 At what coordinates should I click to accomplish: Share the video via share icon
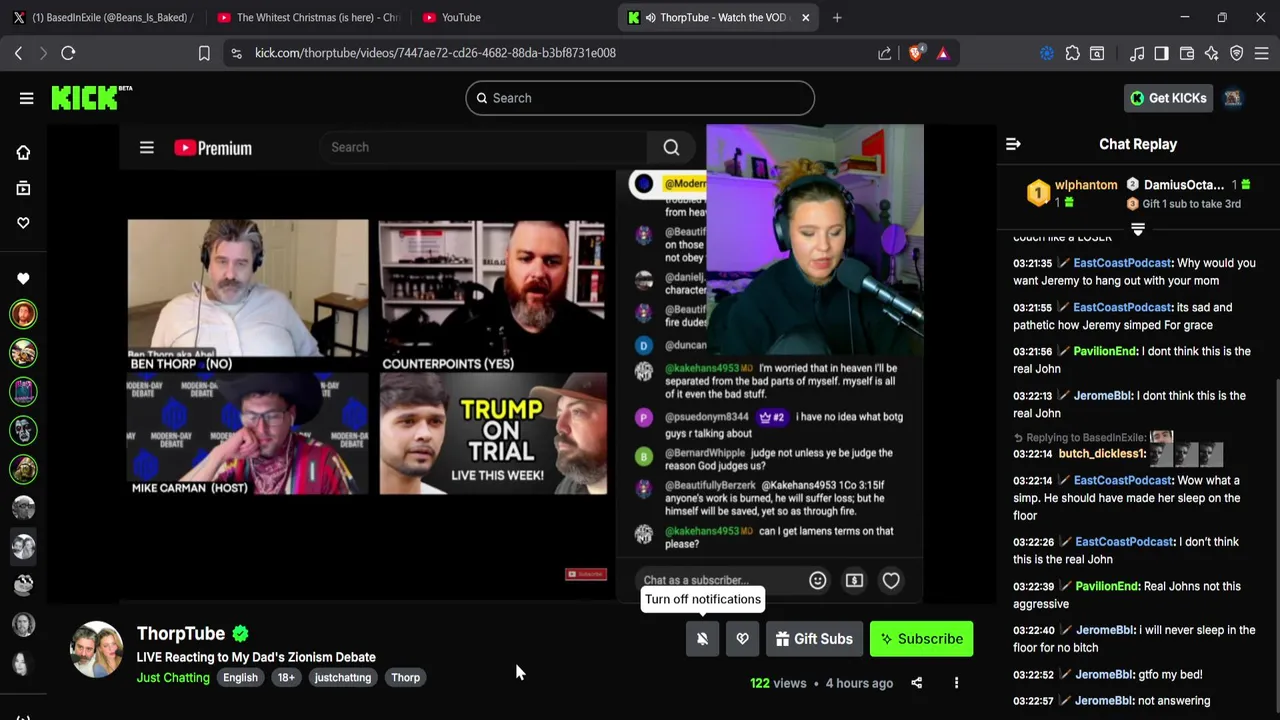(916, 683)
